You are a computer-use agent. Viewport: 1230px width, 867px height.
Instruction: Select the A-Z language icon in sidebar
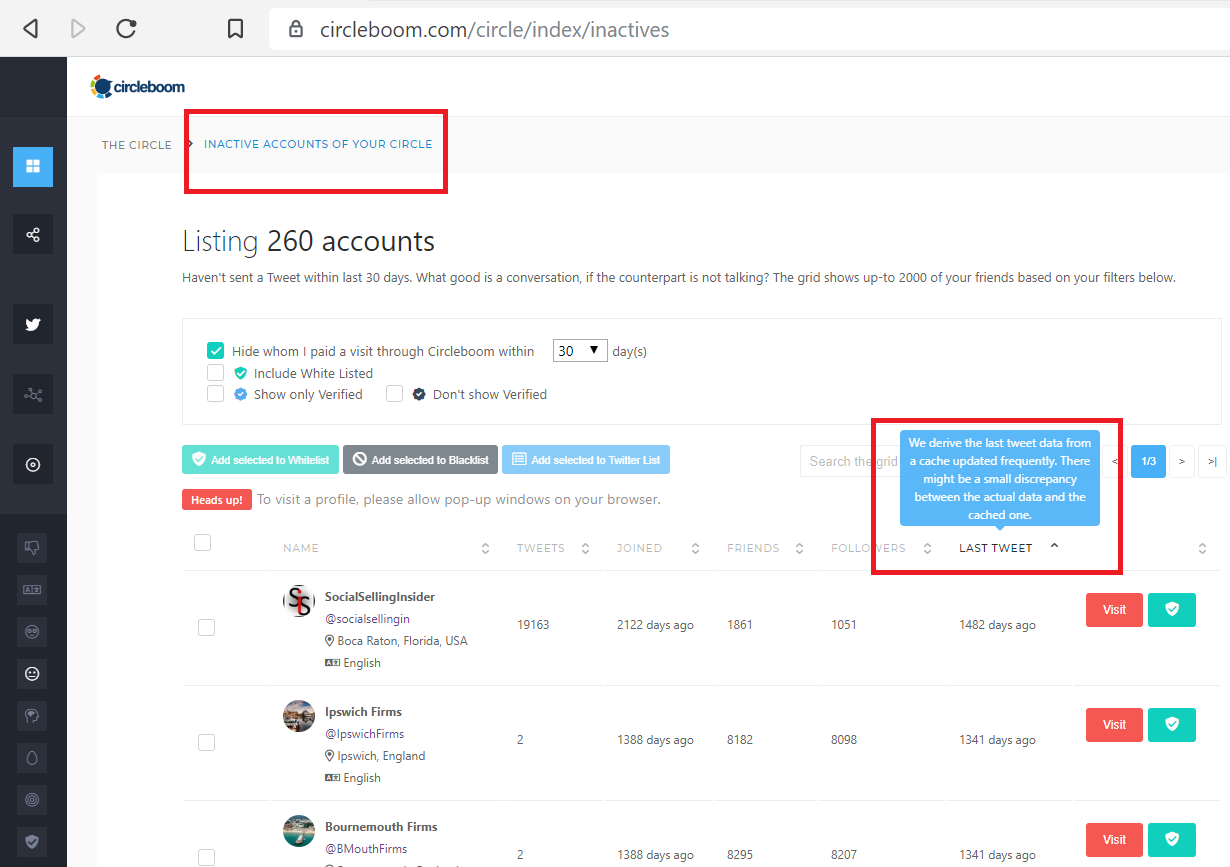pos(33,589)
